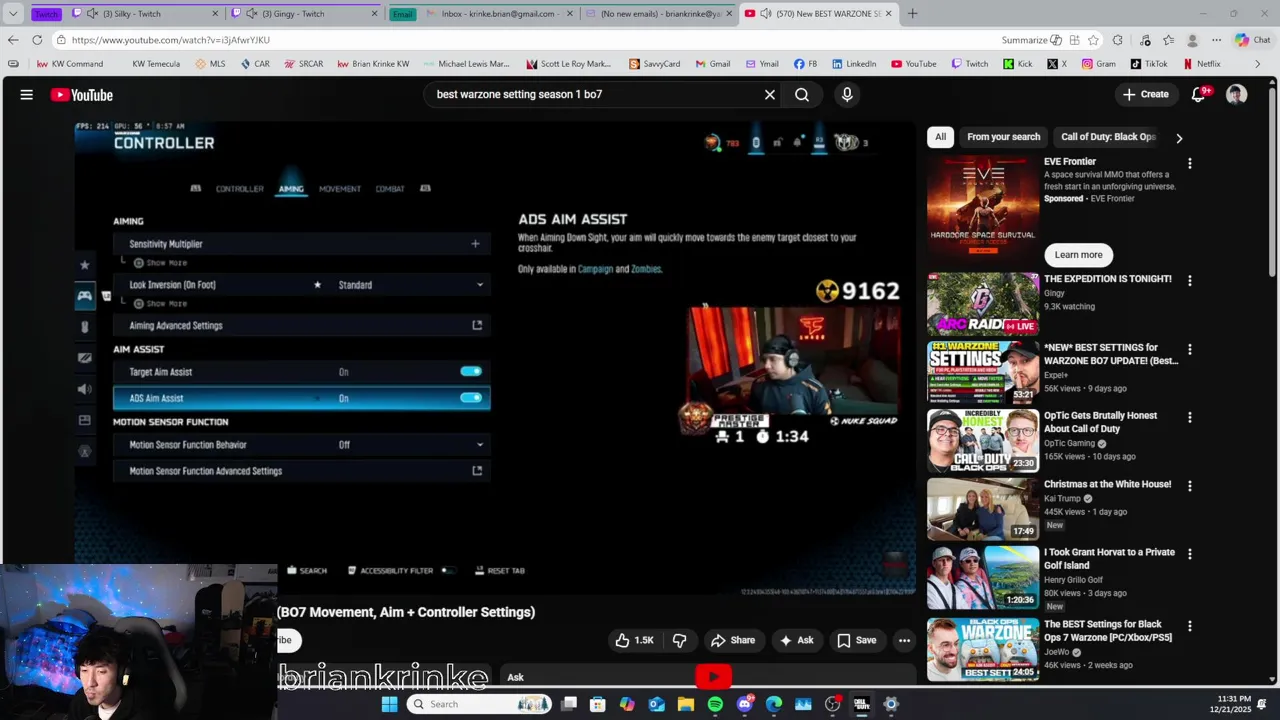Screen dimensions: 1280x720
Task: Expand Look Inversion Standard dropdown
Action: [x=480, y=285]
